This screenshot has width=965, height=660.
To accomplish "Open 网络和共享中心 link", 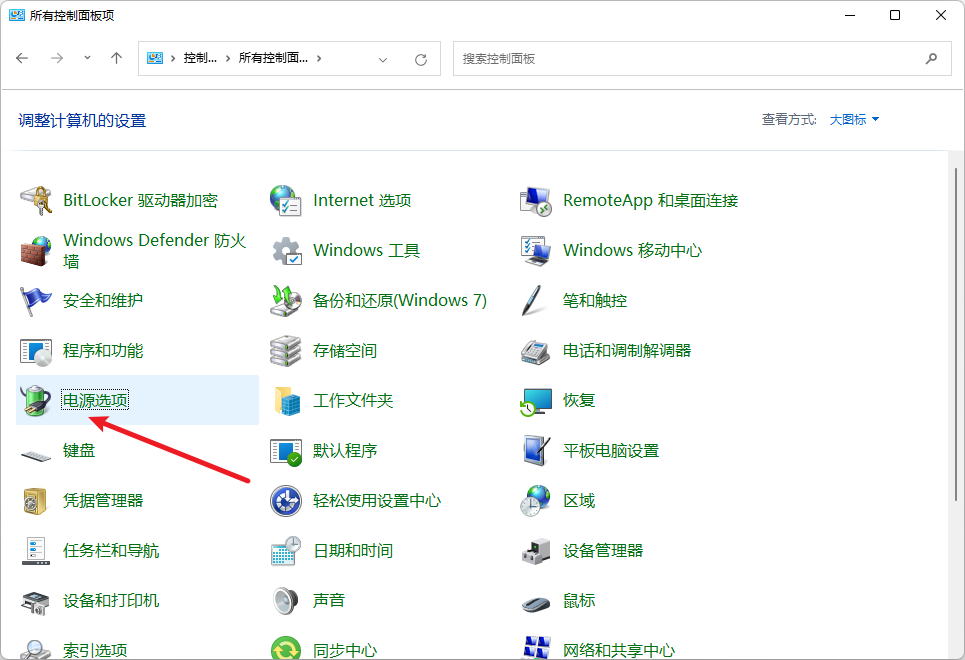I will pos(619,651).
